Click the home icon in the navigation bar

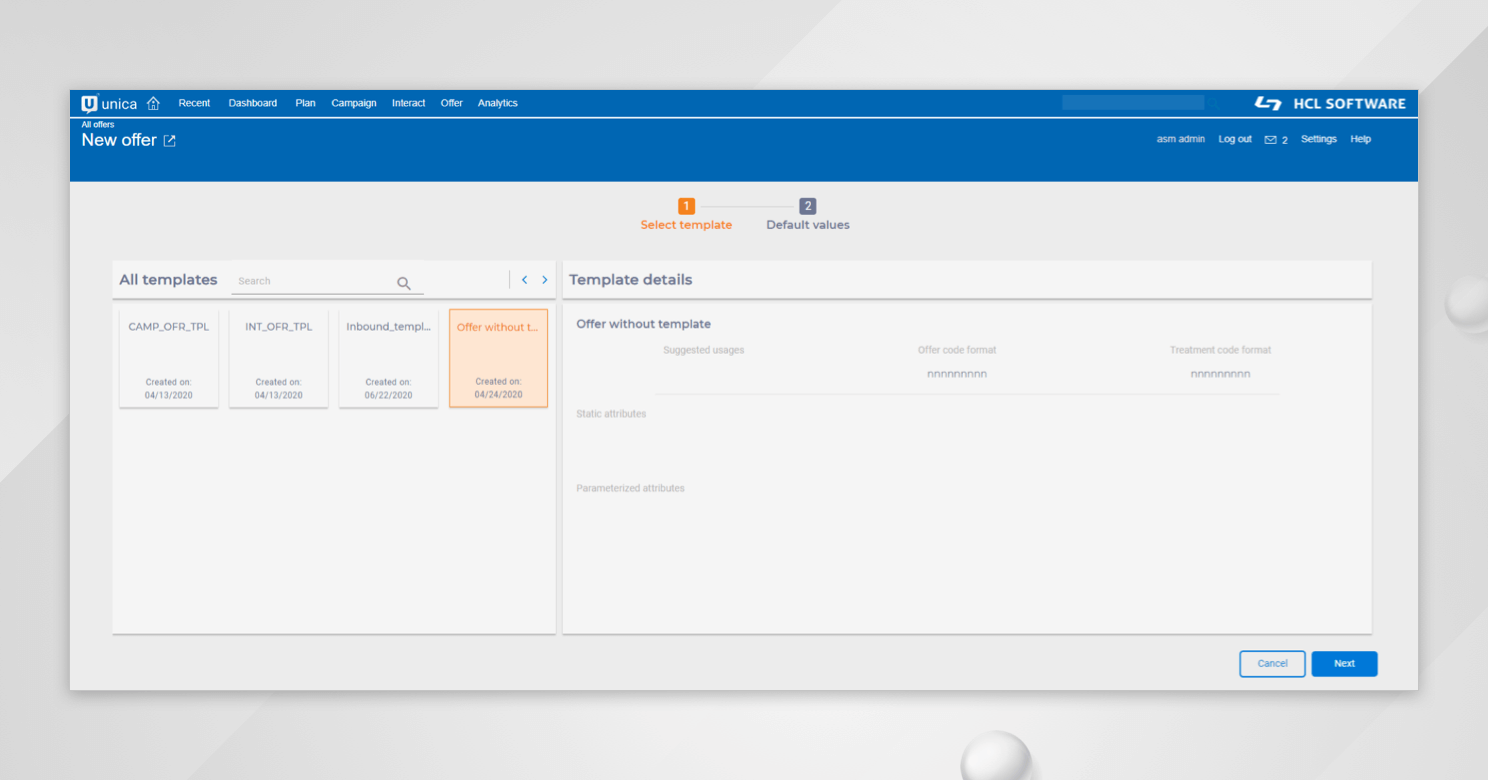click(153, 102)
